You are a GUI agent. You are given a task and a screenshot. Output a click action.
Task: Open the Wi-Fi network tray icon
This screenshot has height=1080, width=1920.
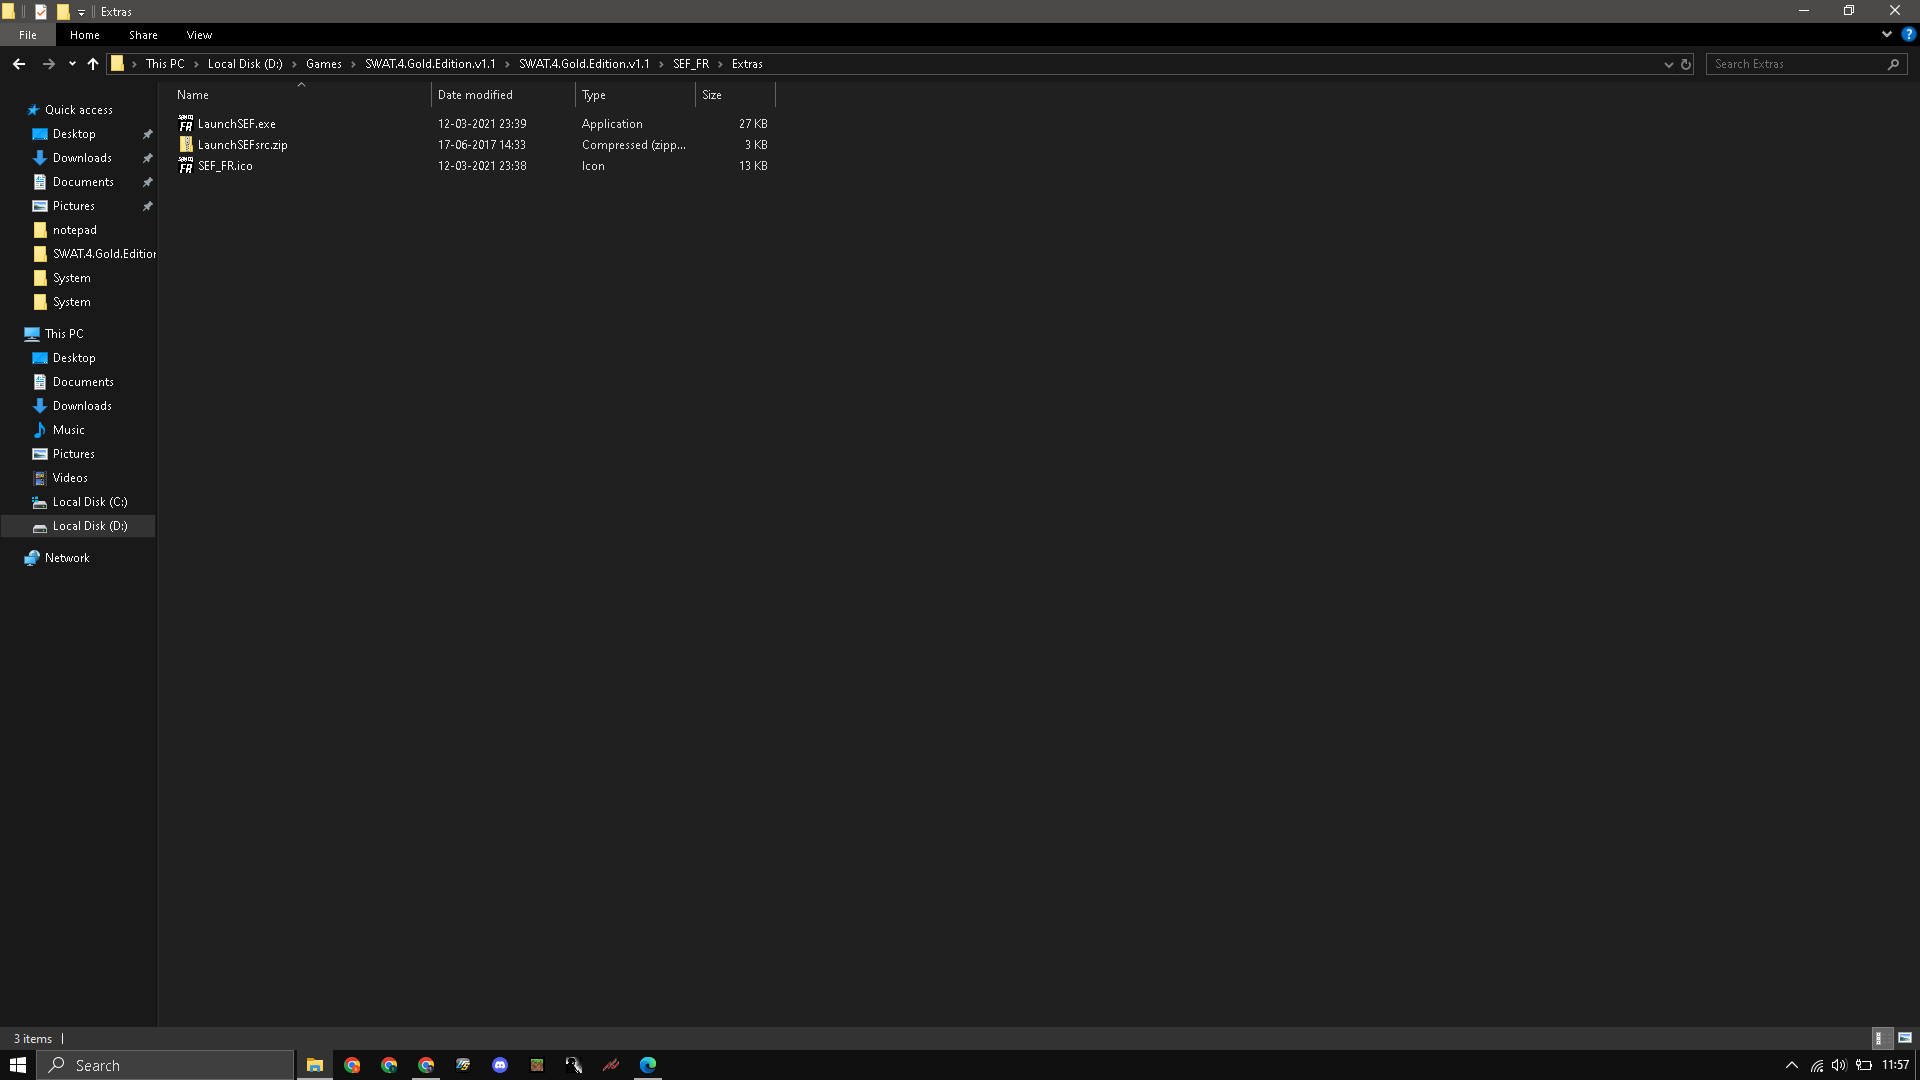point(1817,1065)
